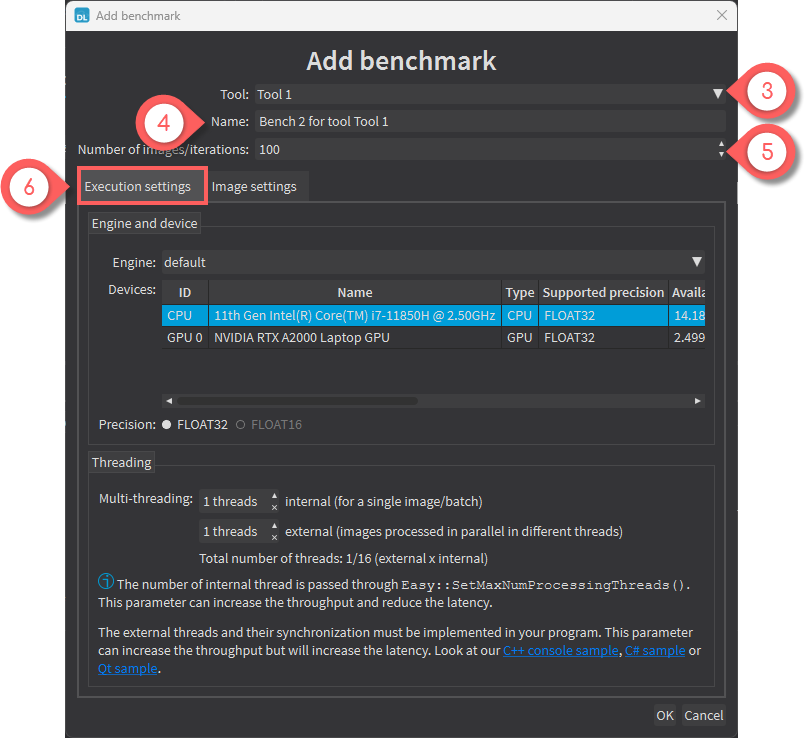Select the GPU 0 NVIDIA RTX A2000 row
The image size is (807, 738).
click(x=433, y=338)
